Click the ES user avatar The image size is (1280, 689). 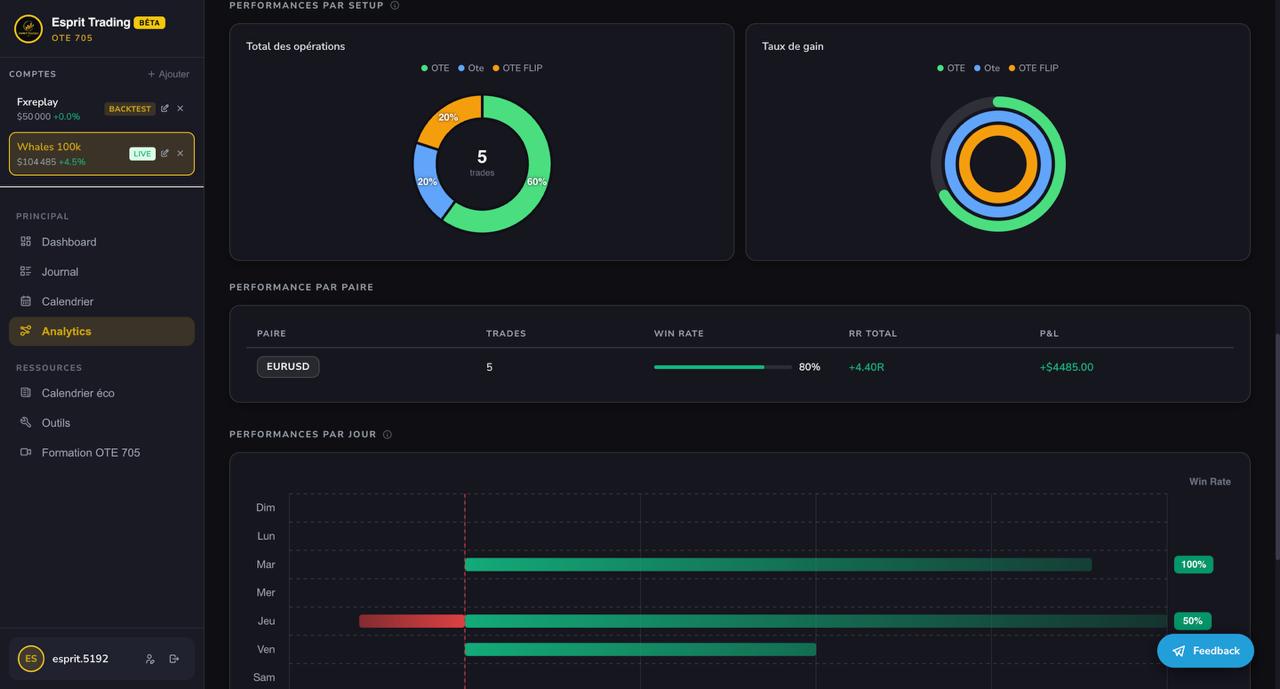(x=31, y=659)
